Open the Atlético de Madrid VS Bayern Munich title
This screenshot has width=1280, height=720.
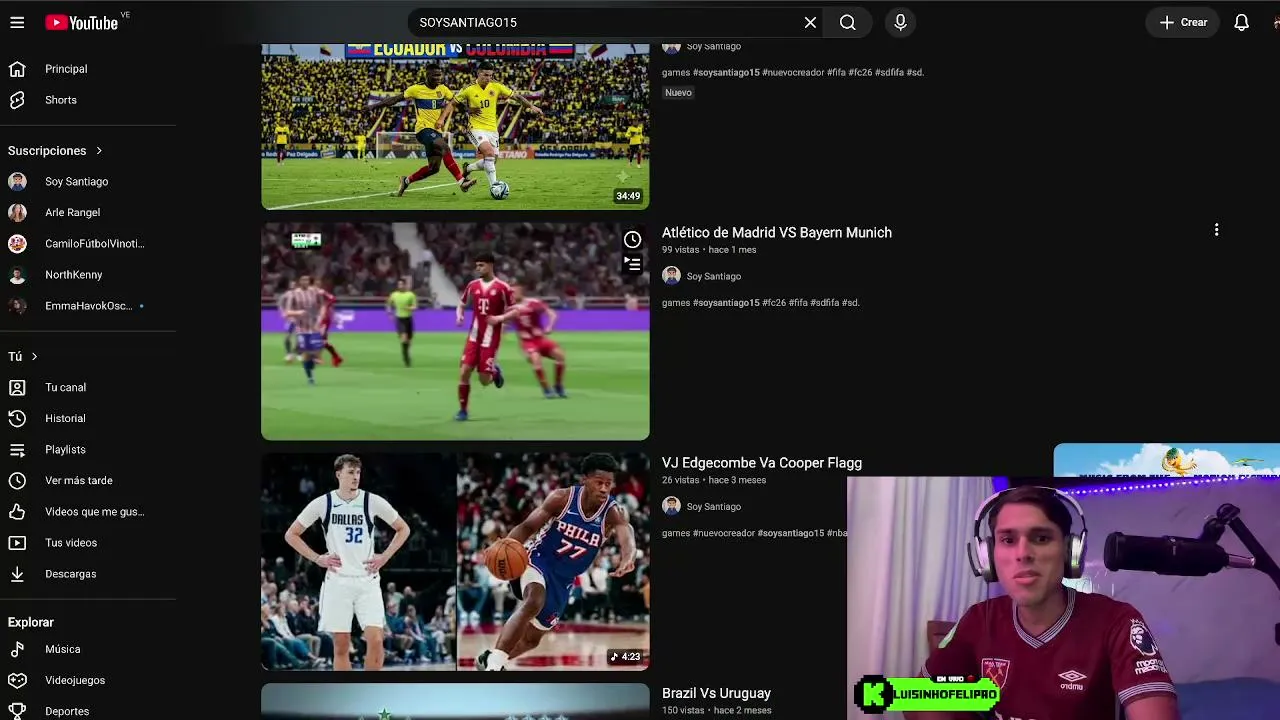coord(777,233)
